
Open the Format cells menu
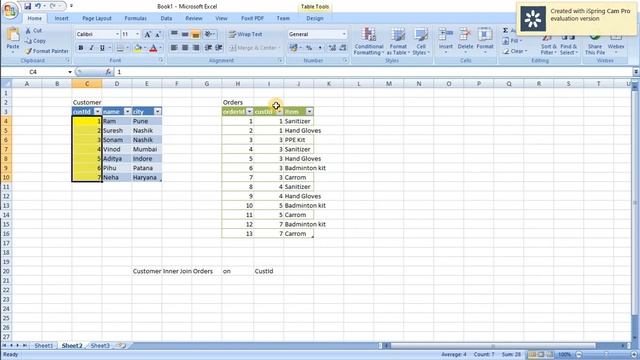[x=485, y=41]
